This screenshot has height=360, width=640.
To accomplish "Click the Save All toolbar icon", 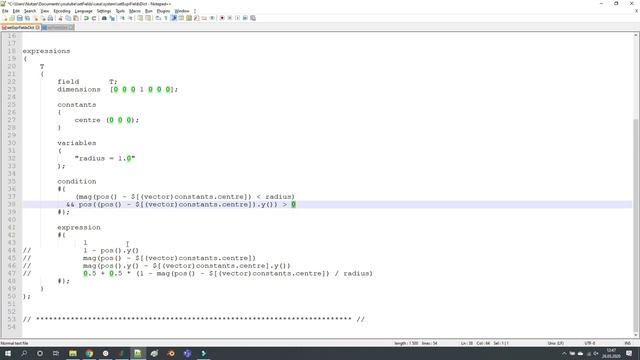I will 27,18.
